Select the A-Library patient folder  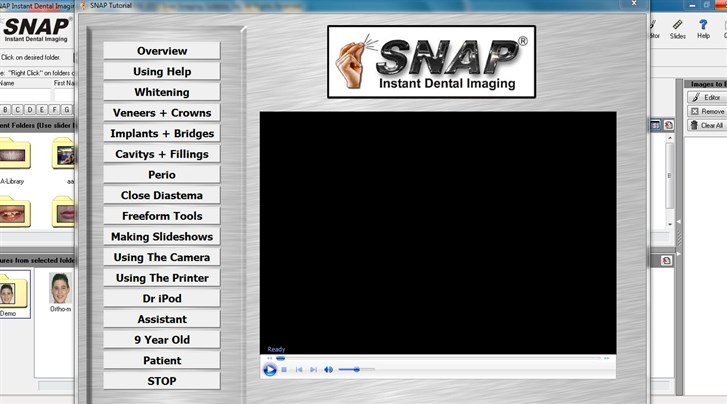click(x=14, y=160)
